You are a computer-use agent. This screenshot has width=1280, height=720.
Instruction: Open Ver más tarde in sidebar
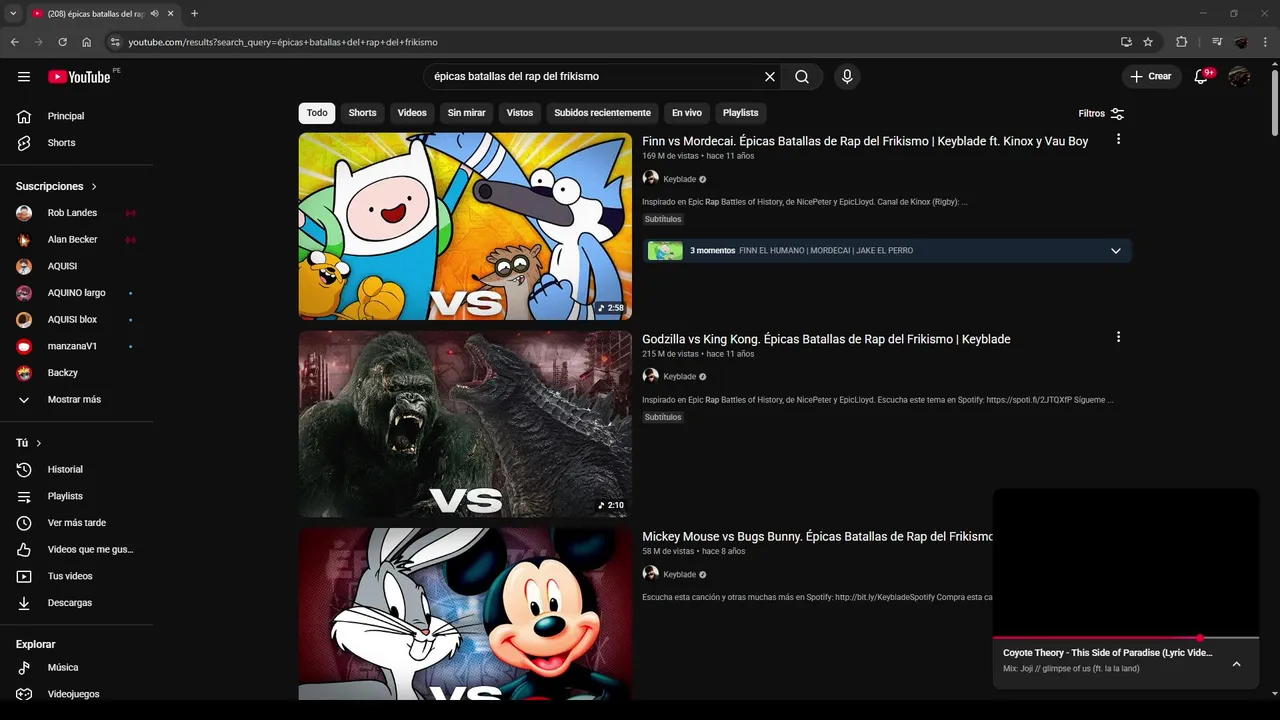click(77, 523)
